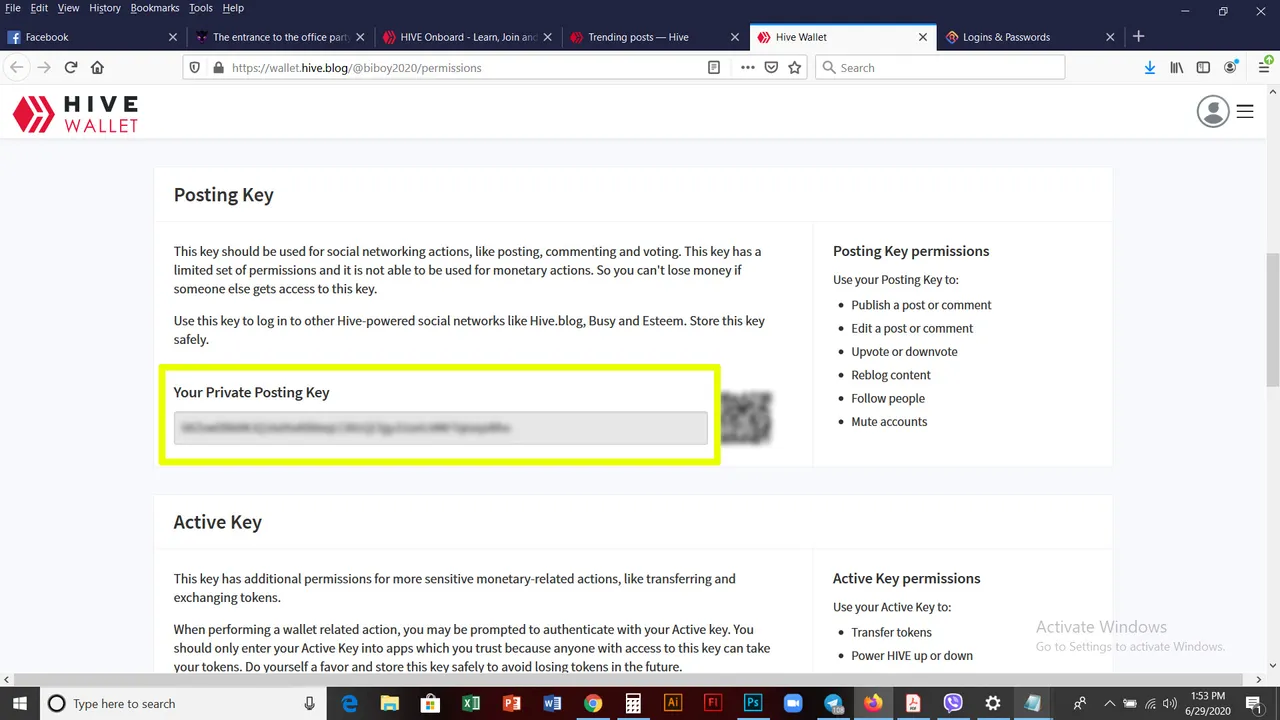This screenshot has width=1280, height=720.
Task: Open Zoom from taskbar
Action: tap(793, 703)
